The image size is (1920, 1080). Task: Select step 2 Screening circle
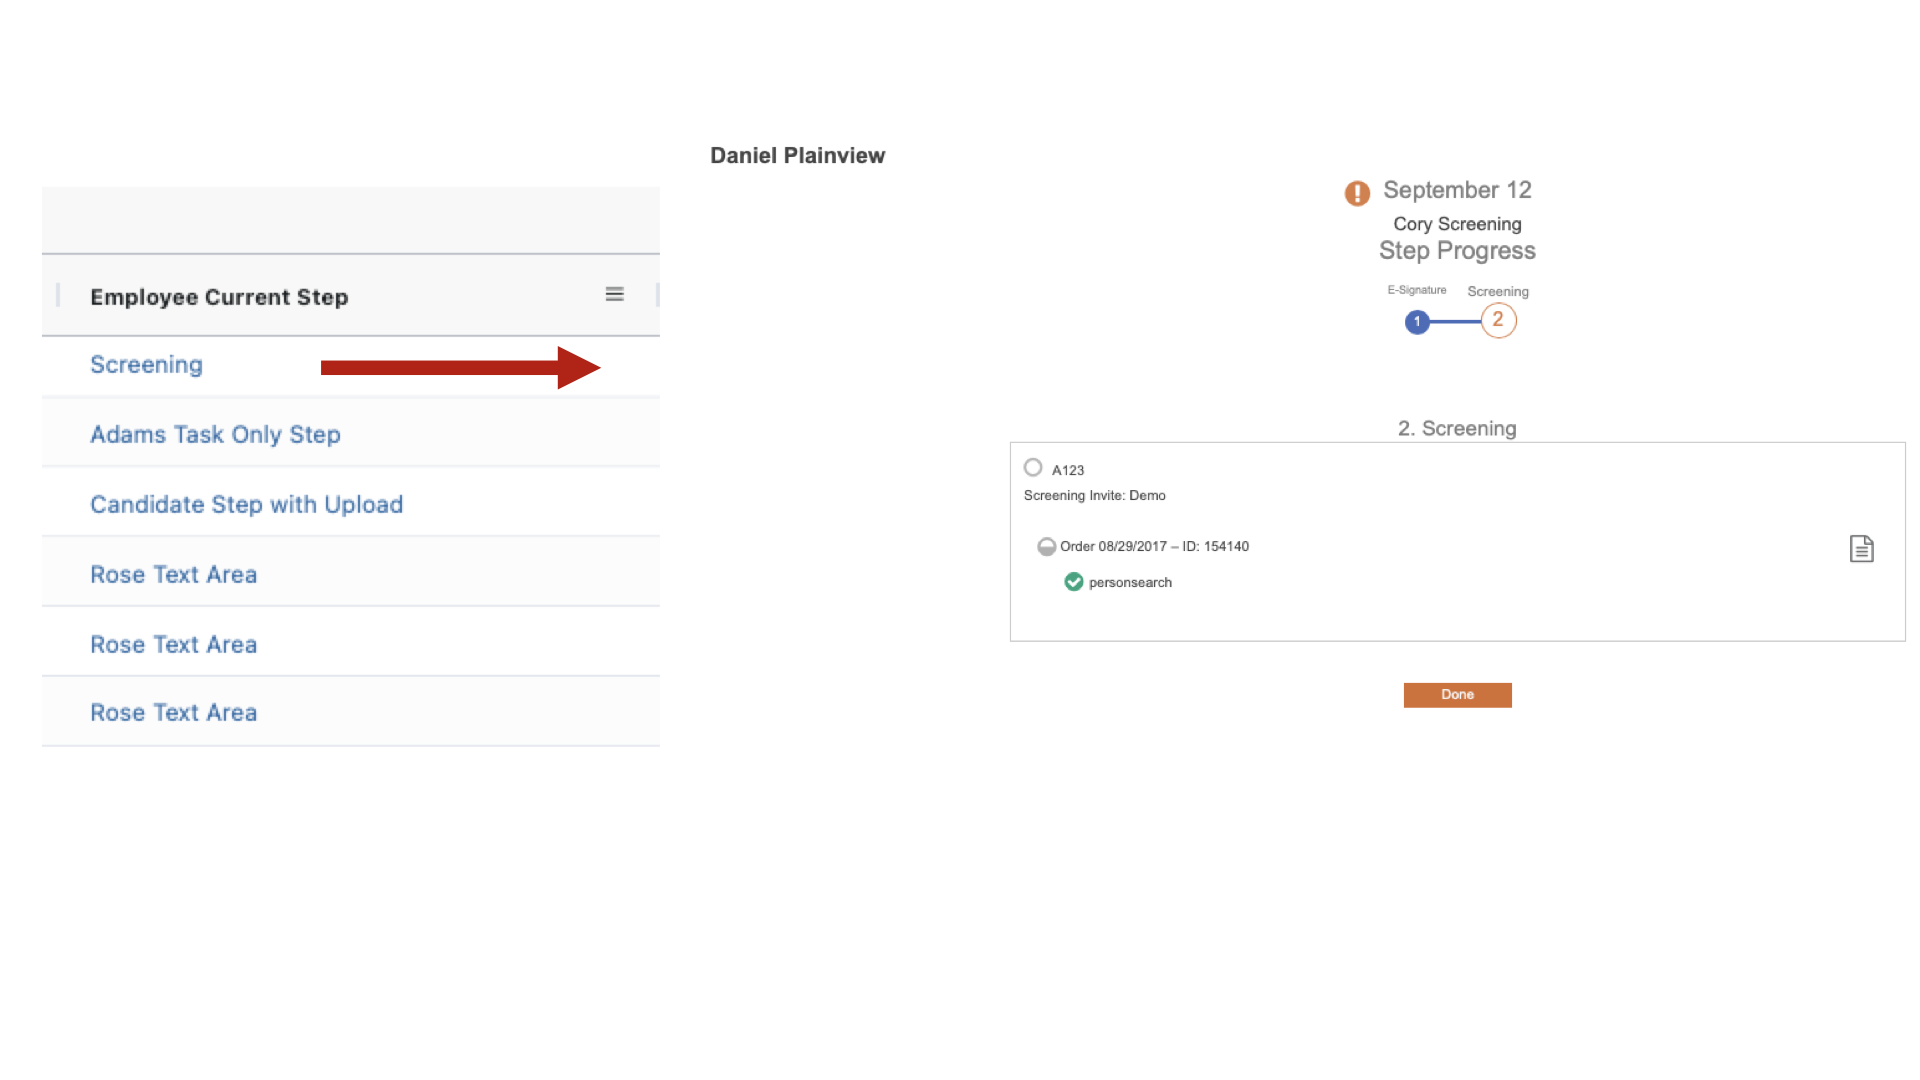coord(1498,321)
